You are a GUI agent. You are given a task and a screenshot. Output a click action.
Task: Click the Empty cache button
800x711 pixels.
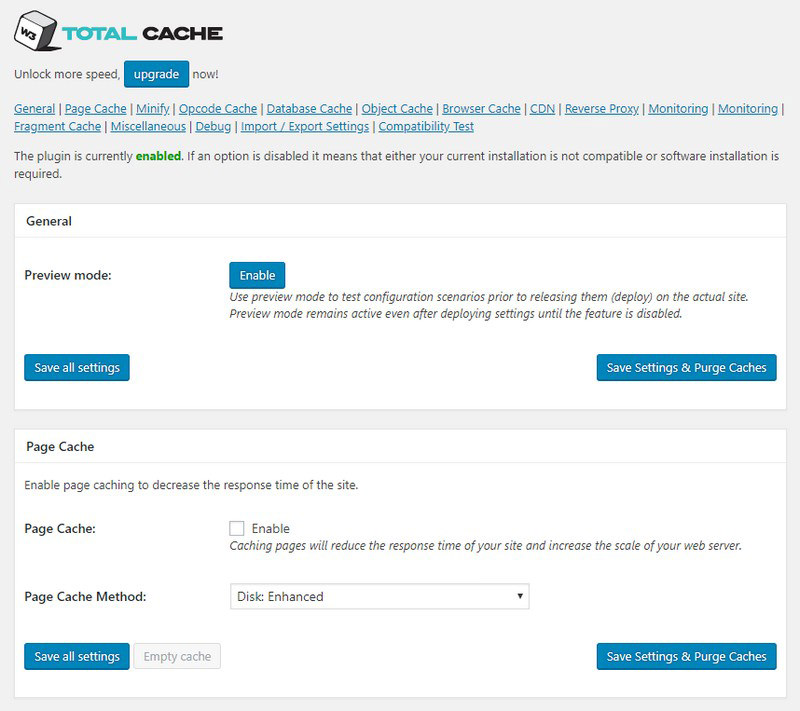point(175,657)
